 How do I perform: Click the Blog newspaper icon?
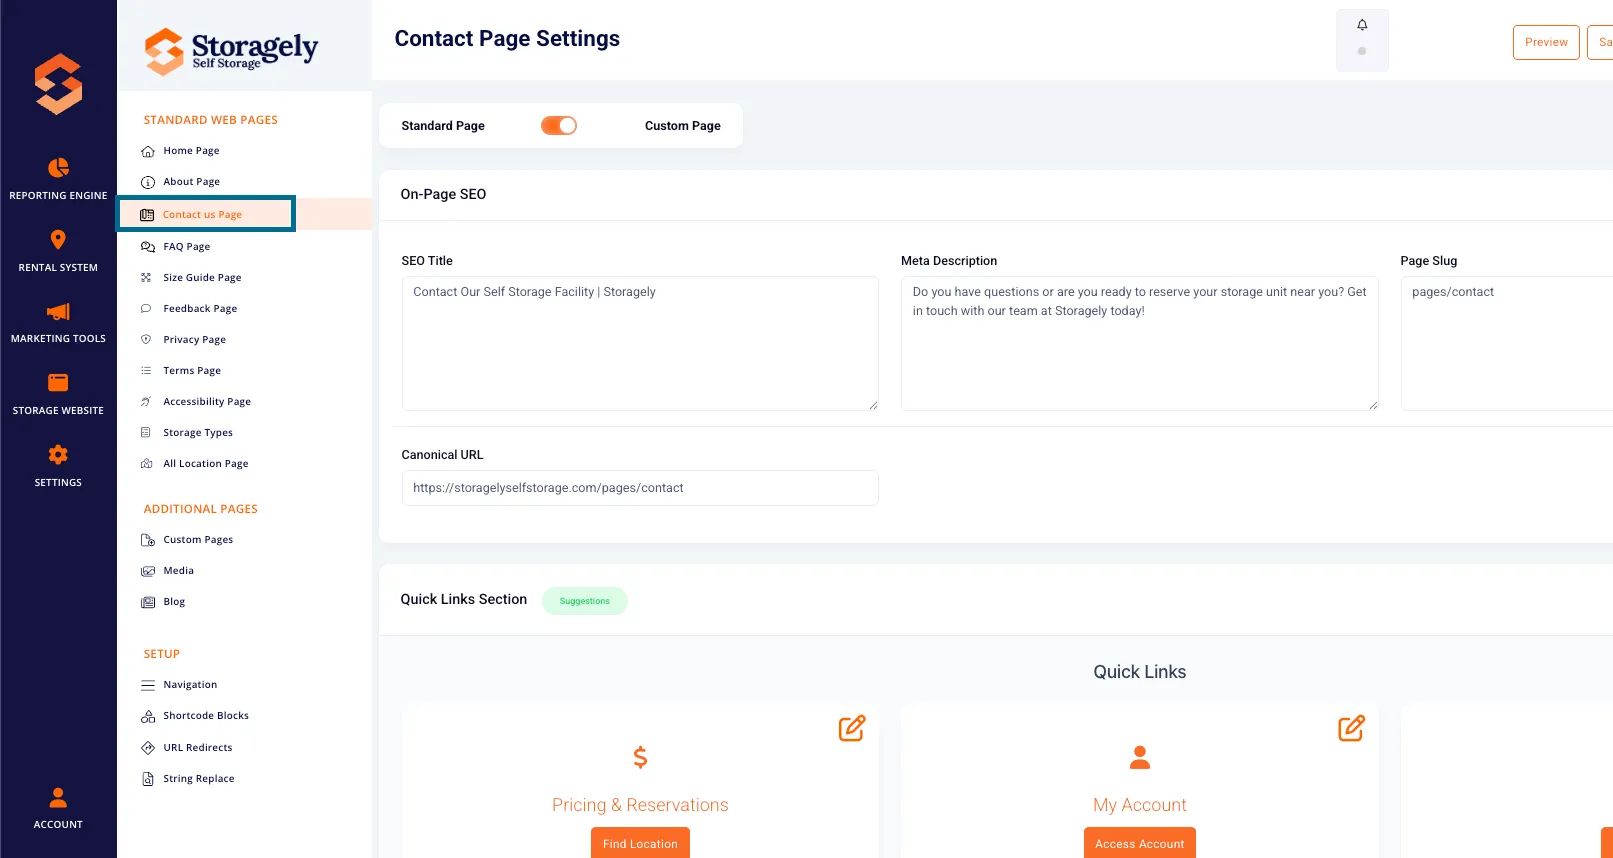point(148,602)
